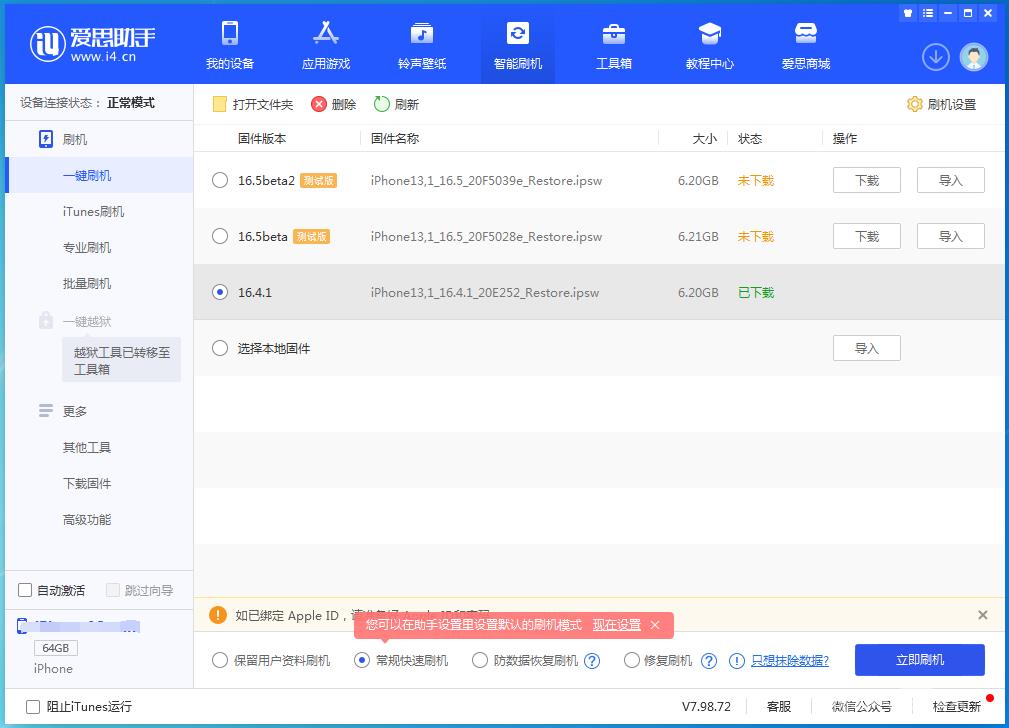This screenshot has width=1009, height=728.
Task: Open the user avatar profile
Action: click(x=973, y=57)
